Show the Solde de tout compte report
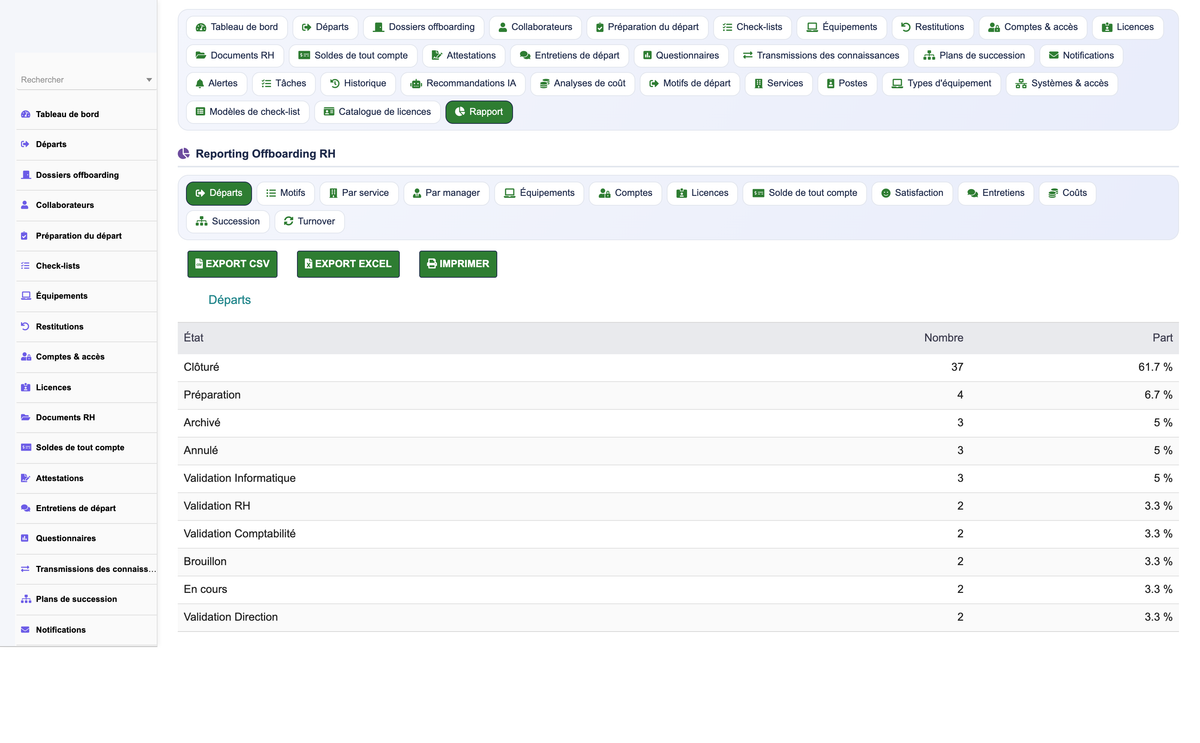 [x=805, y=193]
